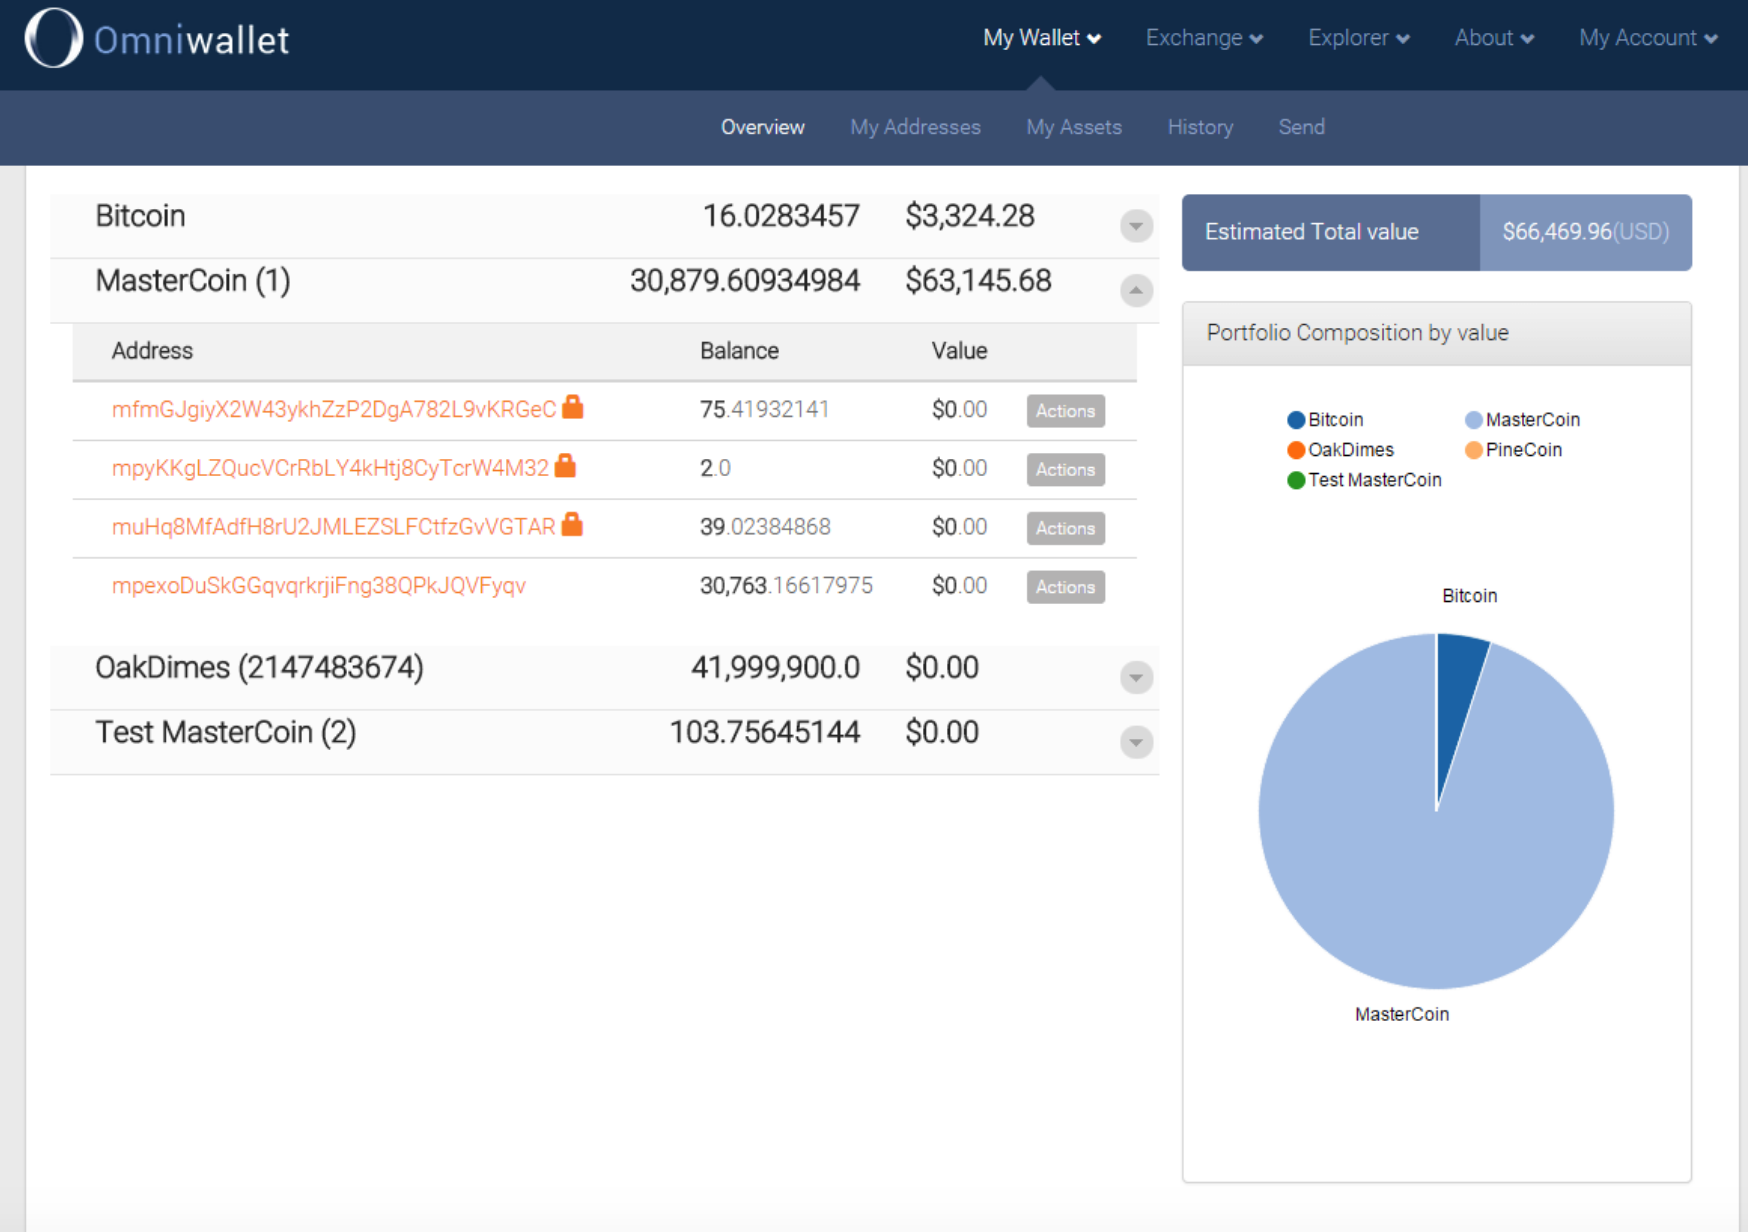Switch to the My Addresses tab
Image resolution: width=1748 pixels, height=1232 pixels.
915,127
